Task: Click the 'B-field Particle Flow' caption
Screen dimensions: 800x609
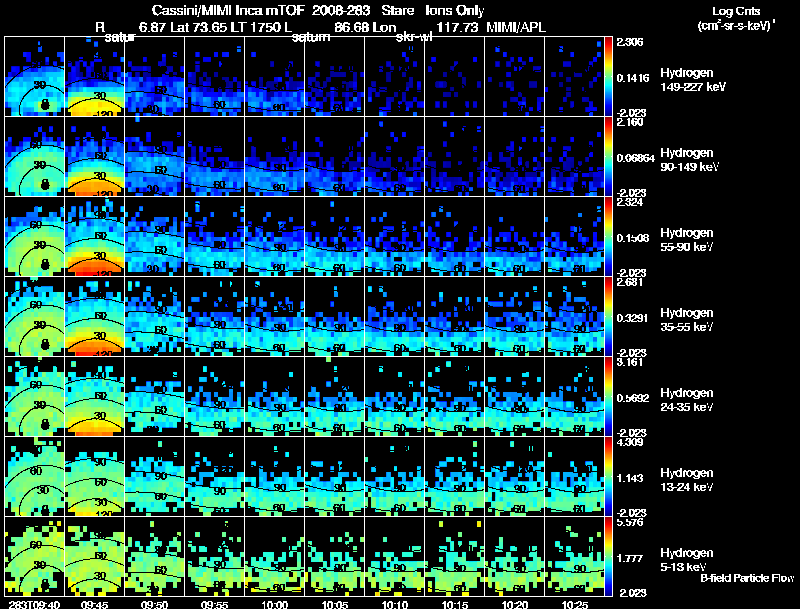Action: 747,578
